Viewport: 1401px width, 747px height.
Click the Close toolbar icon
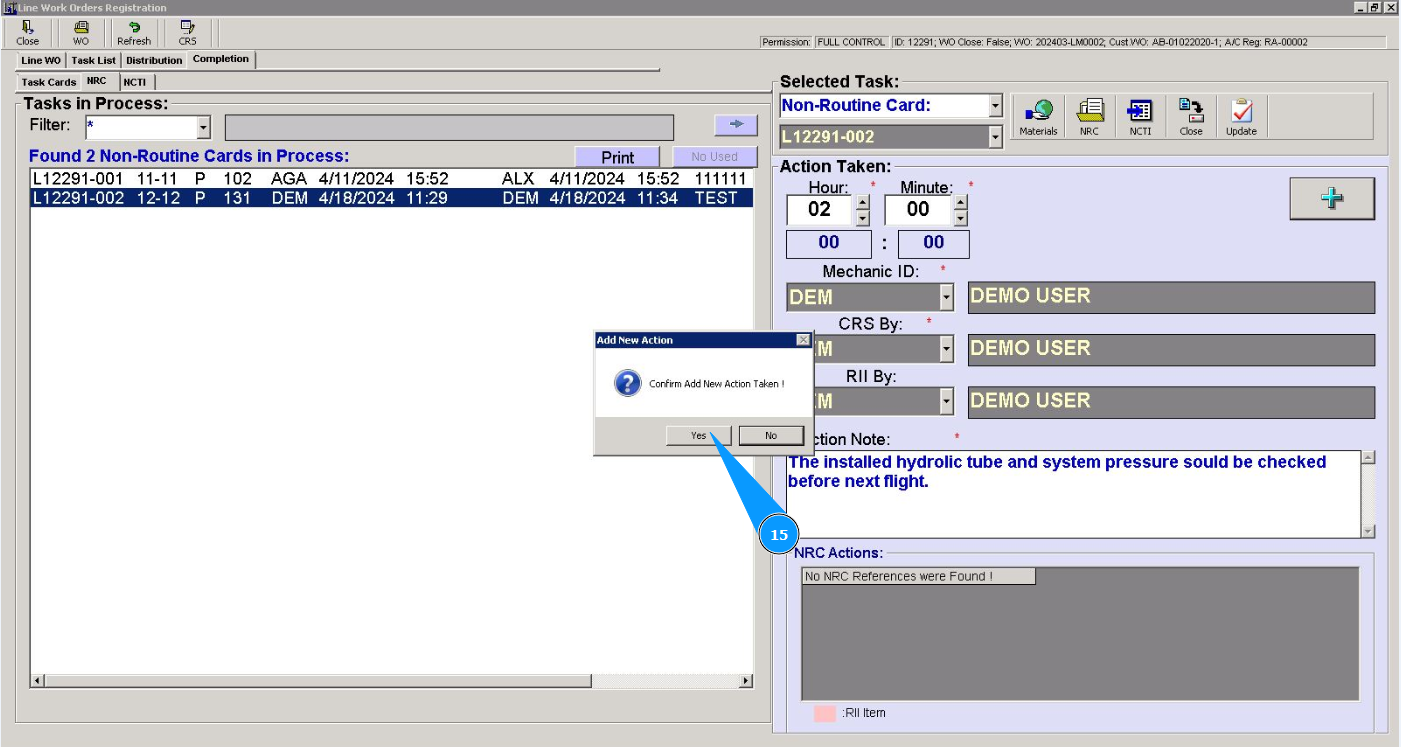point(28,33)
